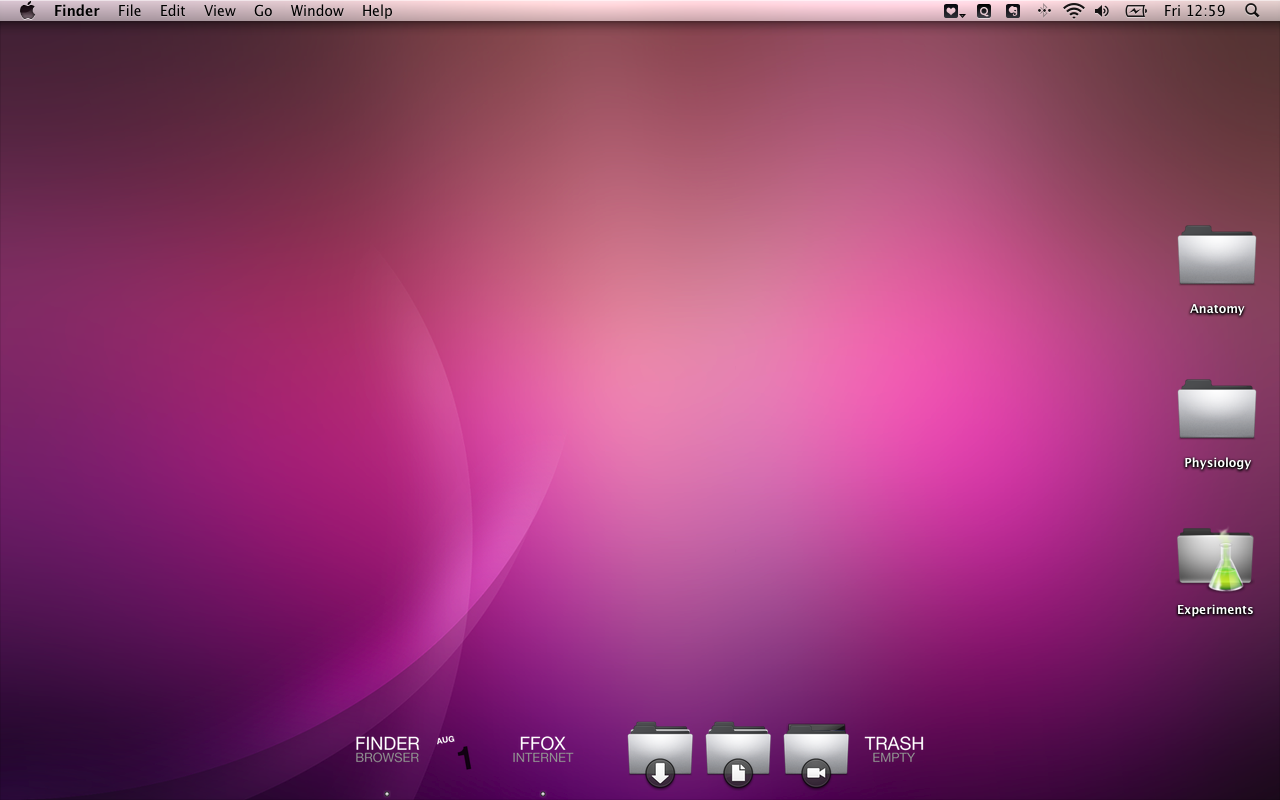This screenshot has height=800, width=1280.
Task: Open the Edit menu
Action: [172, 11]
